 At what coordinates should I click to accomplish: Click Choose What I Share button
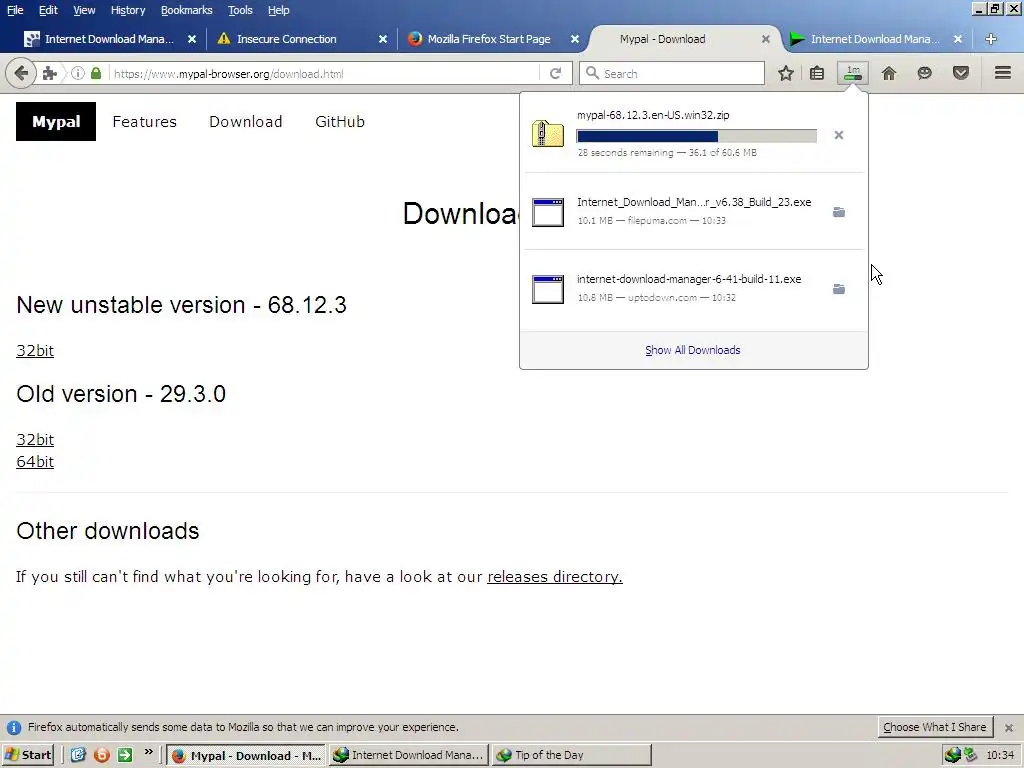coord(935,727)
